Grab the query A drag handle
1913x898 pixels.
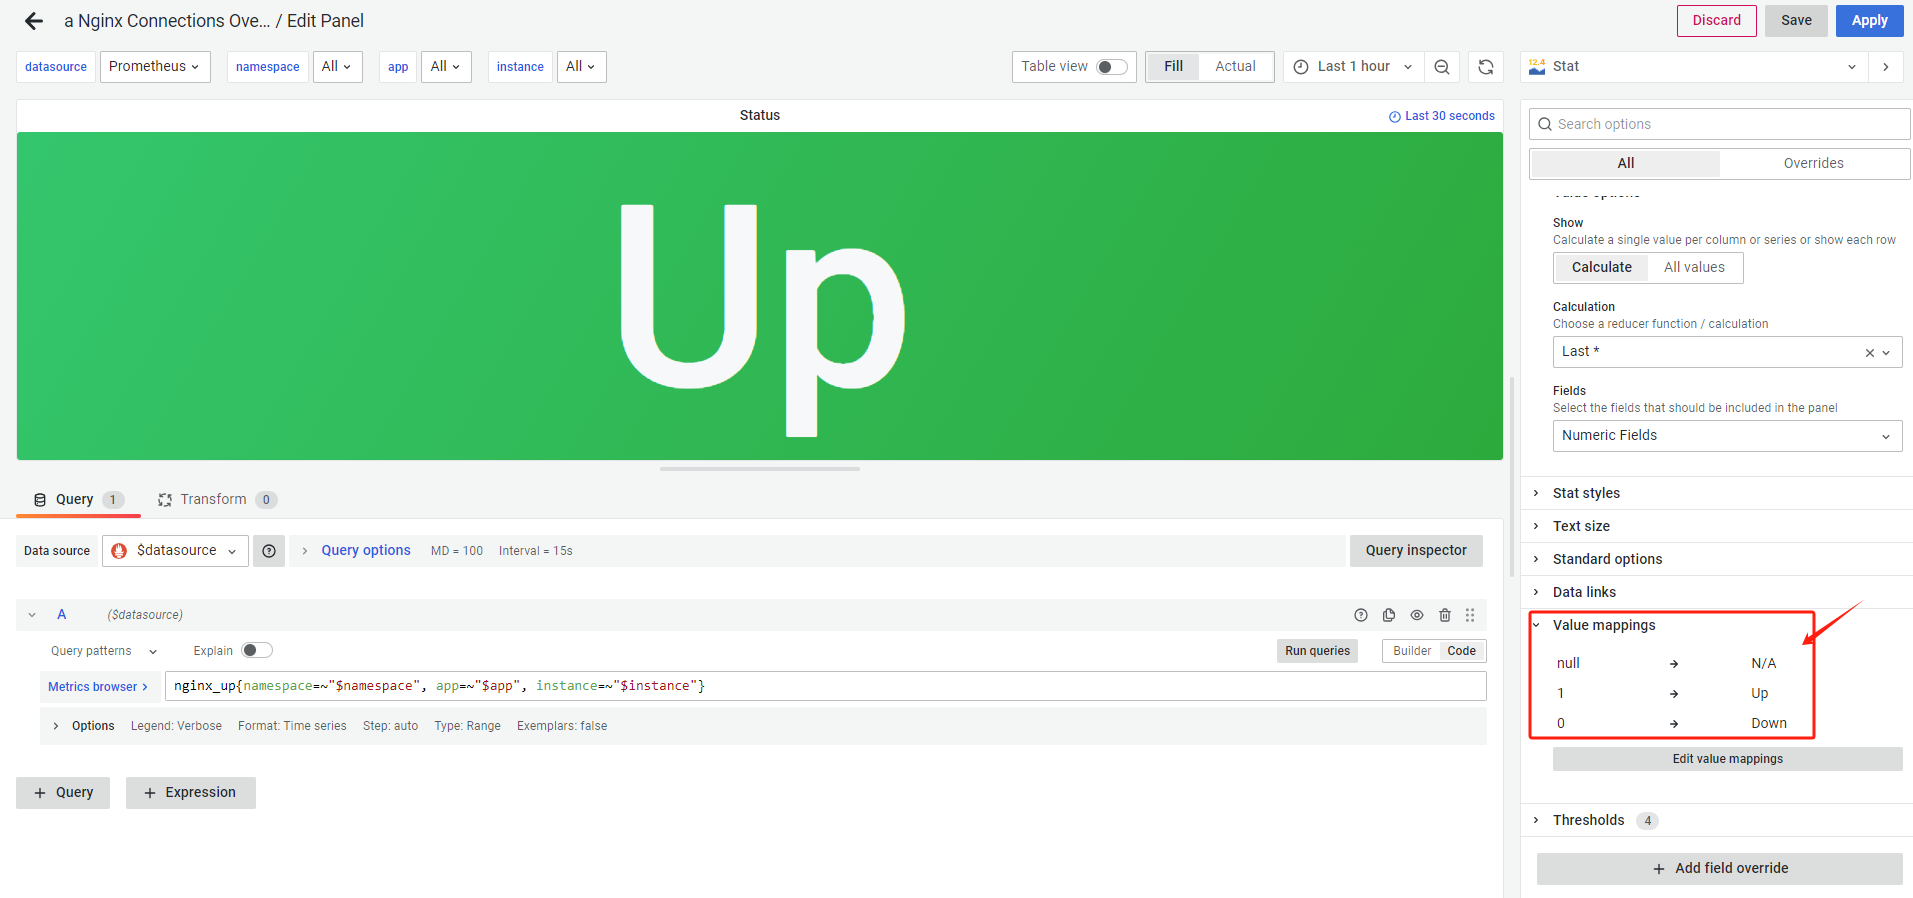point(1470,615)
